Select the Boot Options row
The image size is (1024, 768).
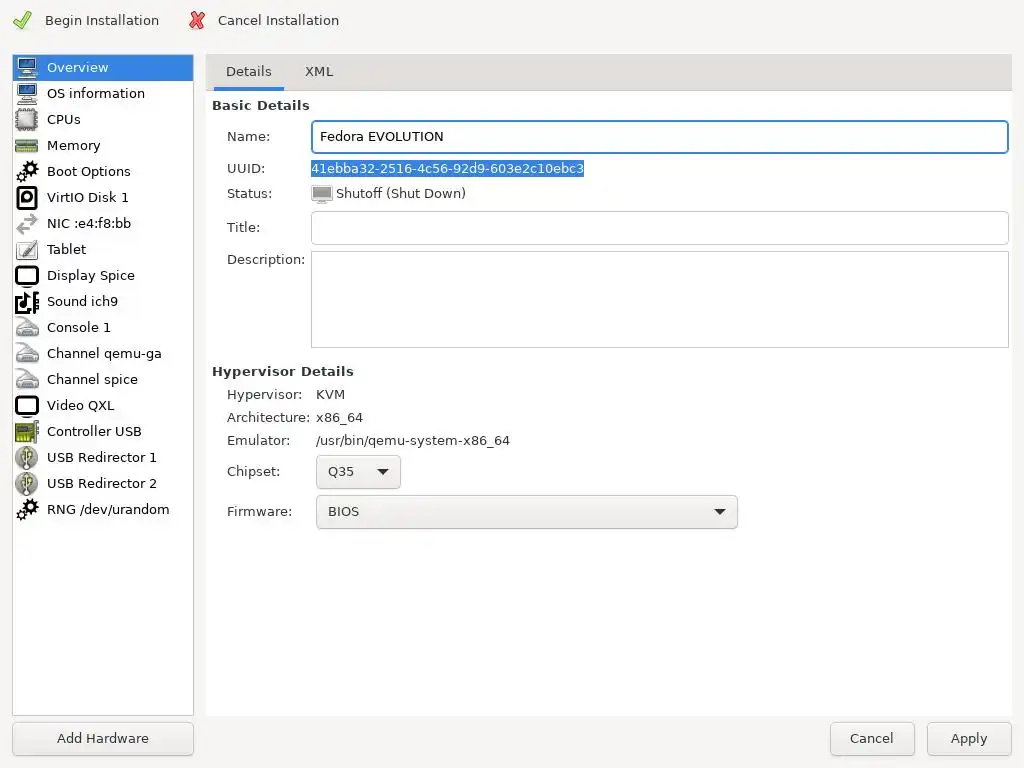[103, 171]
